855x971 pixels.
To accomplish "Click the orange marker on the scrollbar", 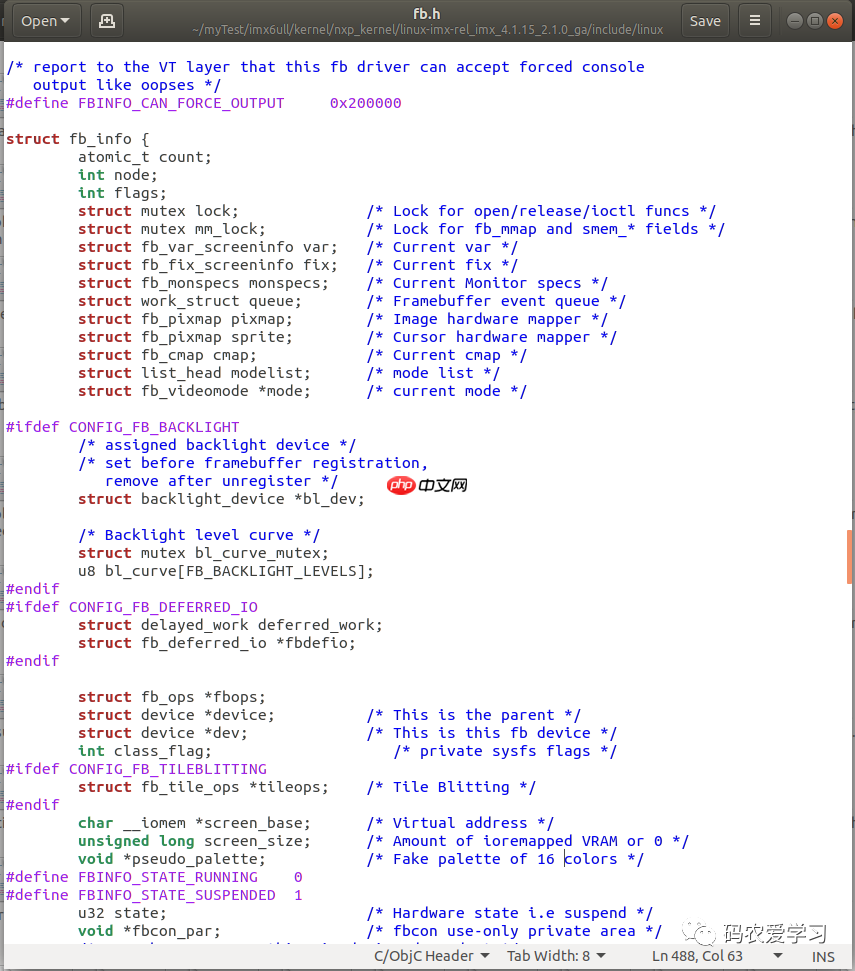I will 850,556.
